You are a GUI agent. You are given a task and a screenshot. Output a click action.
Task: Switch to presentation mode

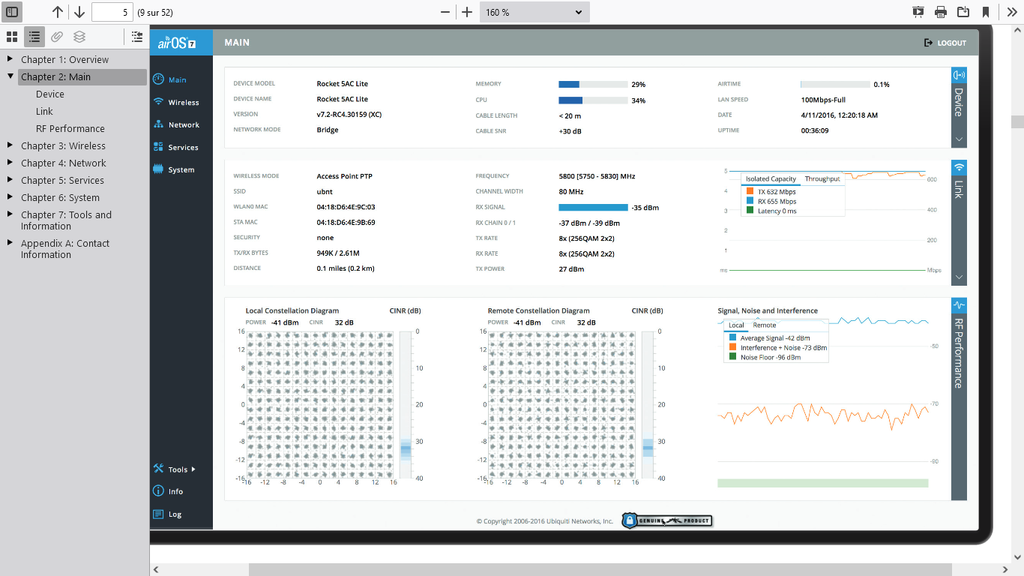coord(918,12)
